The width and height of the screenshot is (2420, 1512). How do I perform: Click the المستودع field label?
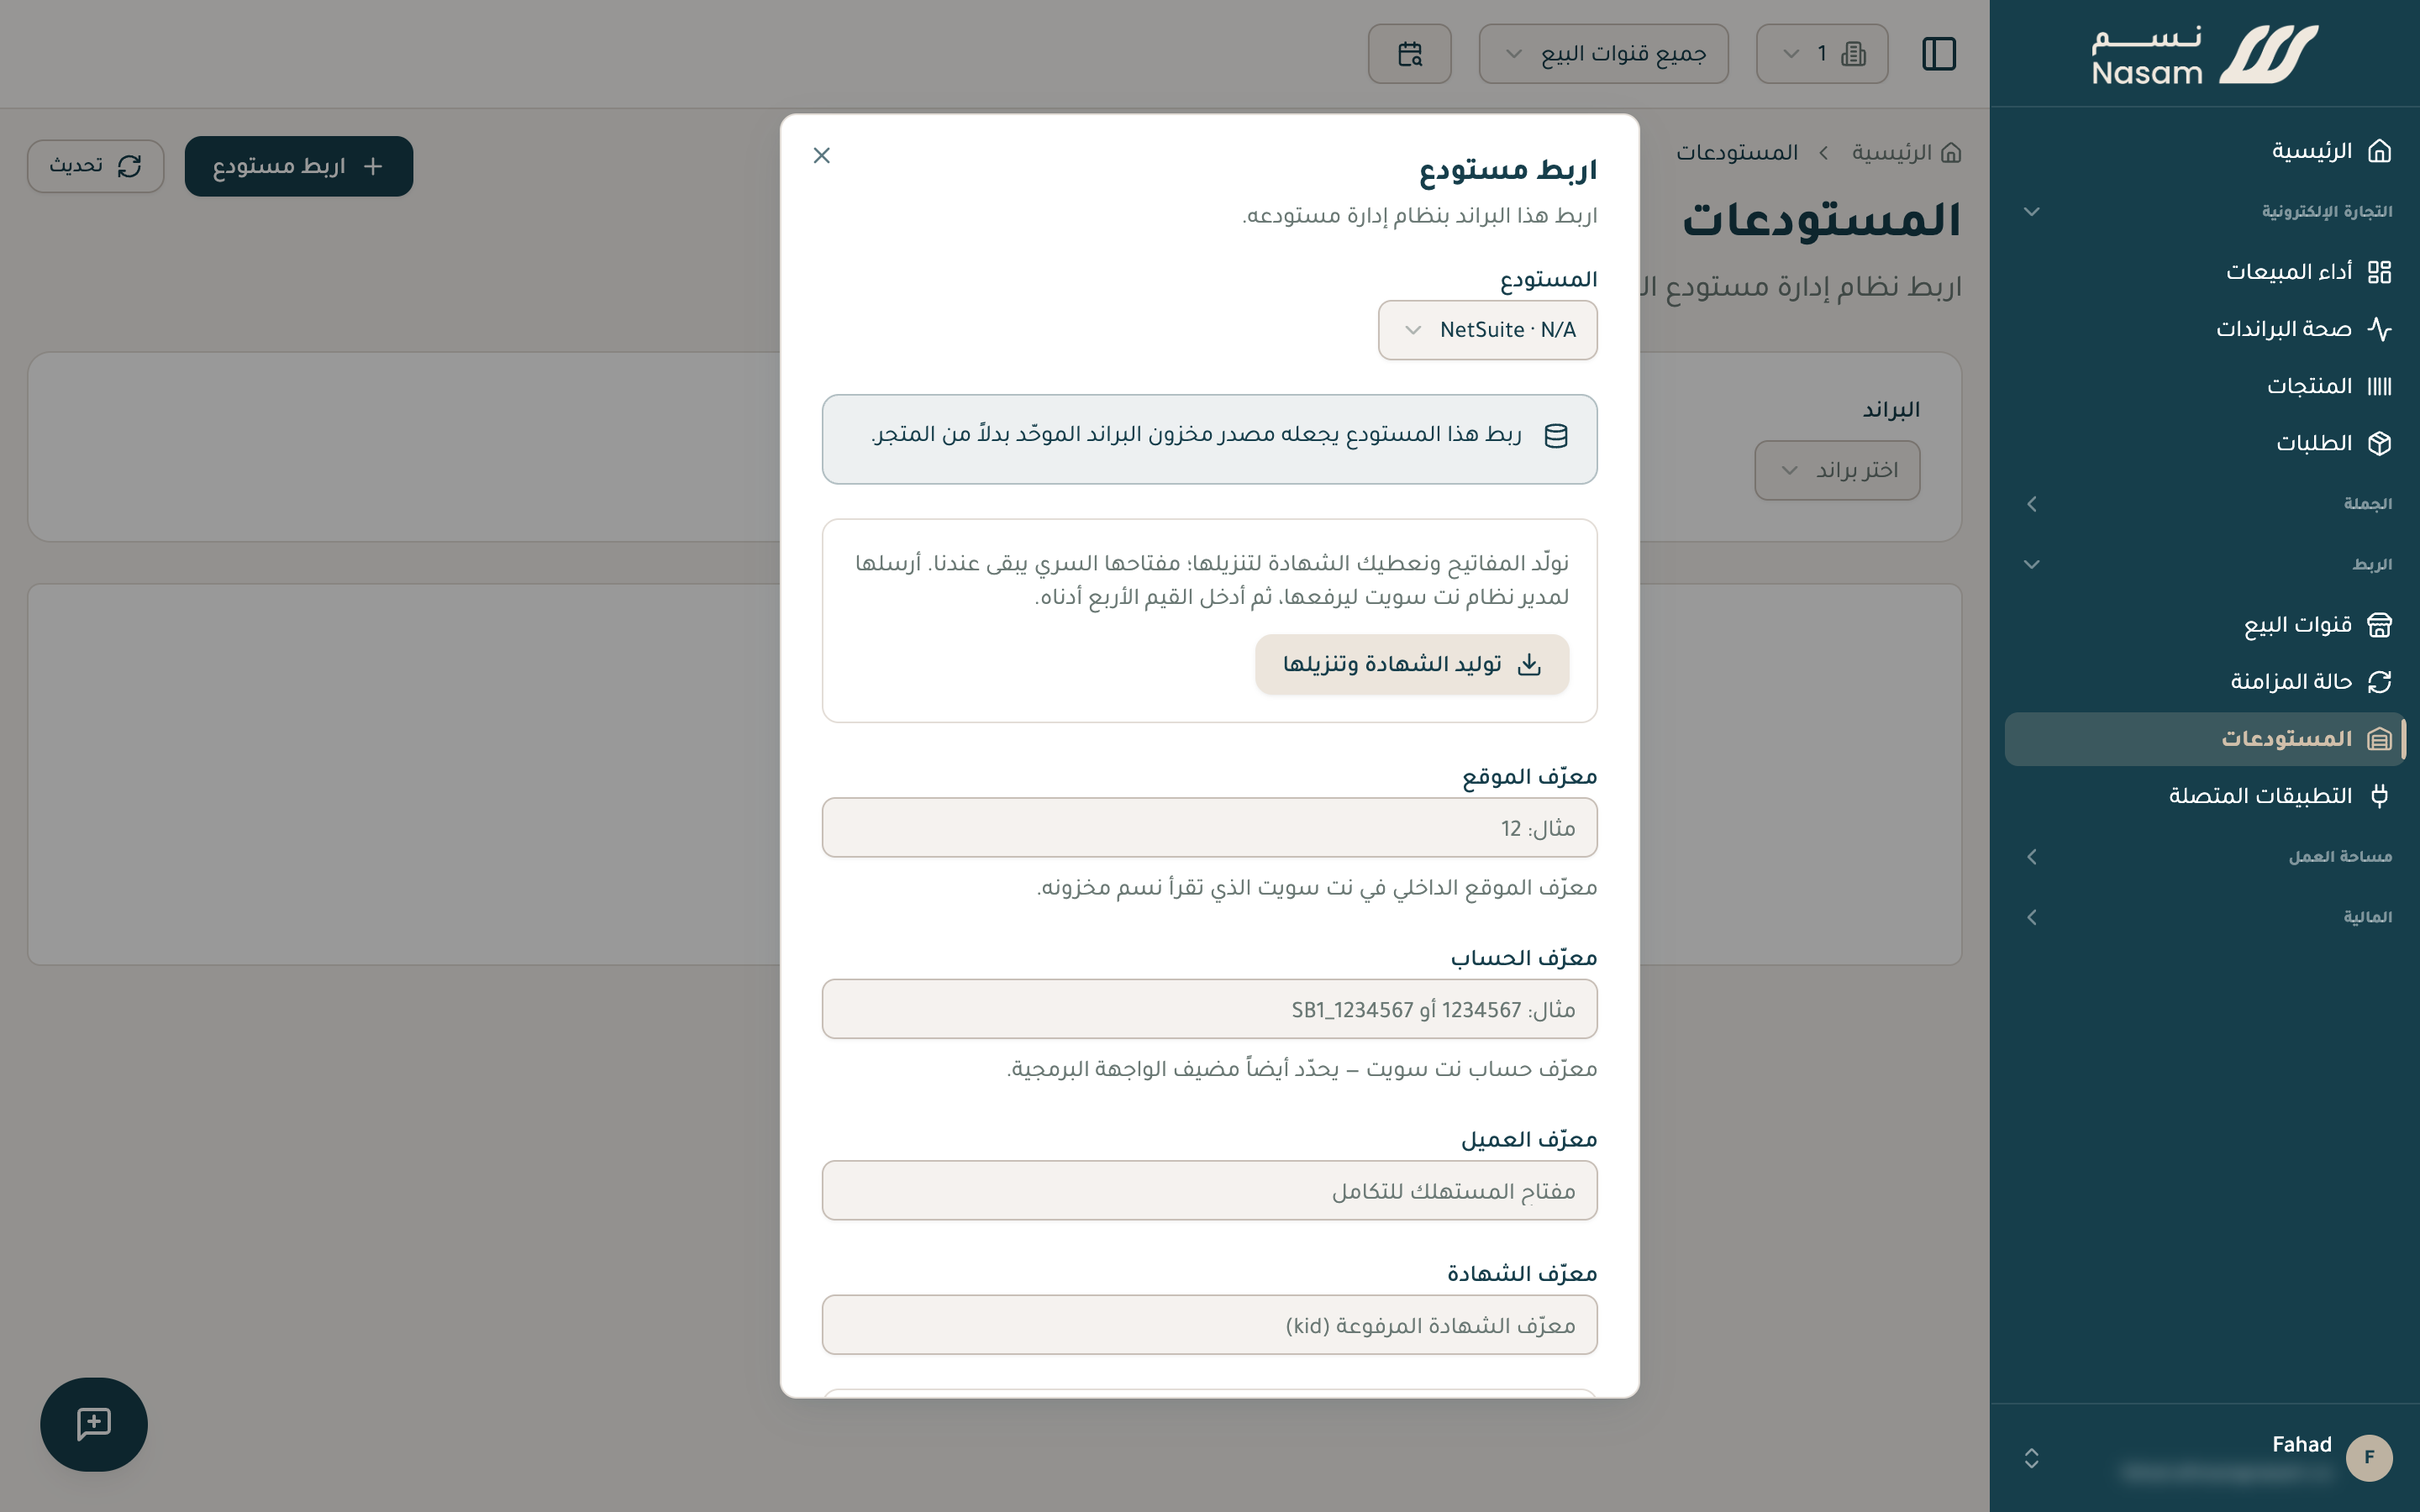(x=1548, y=280)
